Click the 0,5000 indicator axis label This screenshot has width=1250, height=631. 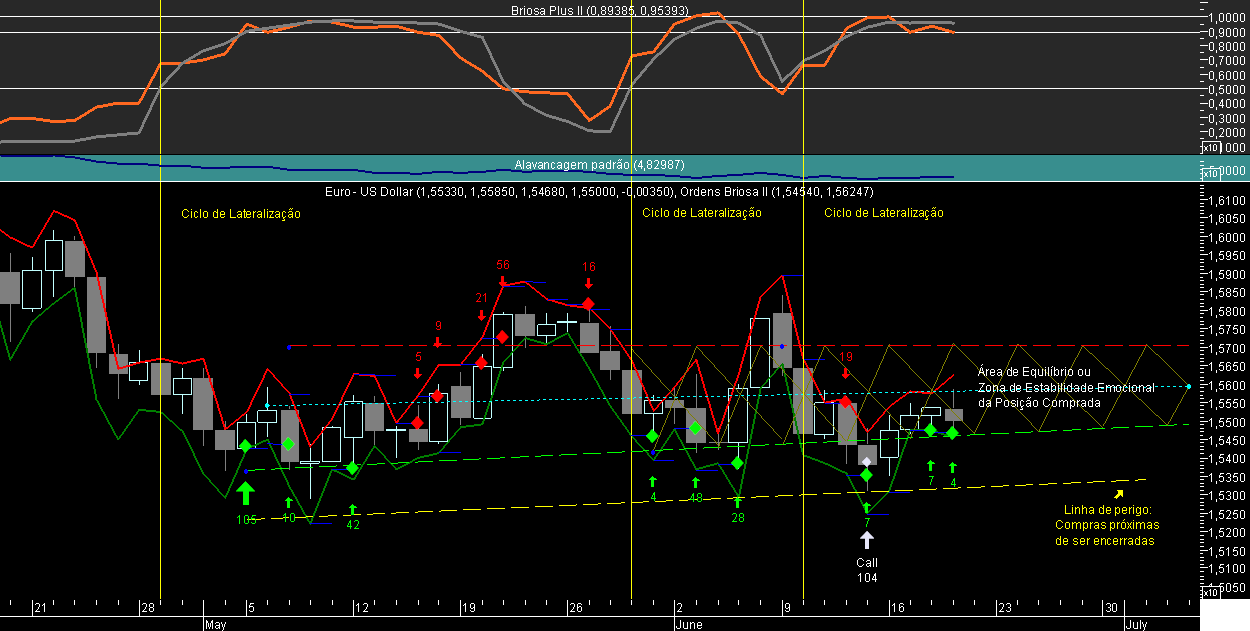(x=1225, y=89)
